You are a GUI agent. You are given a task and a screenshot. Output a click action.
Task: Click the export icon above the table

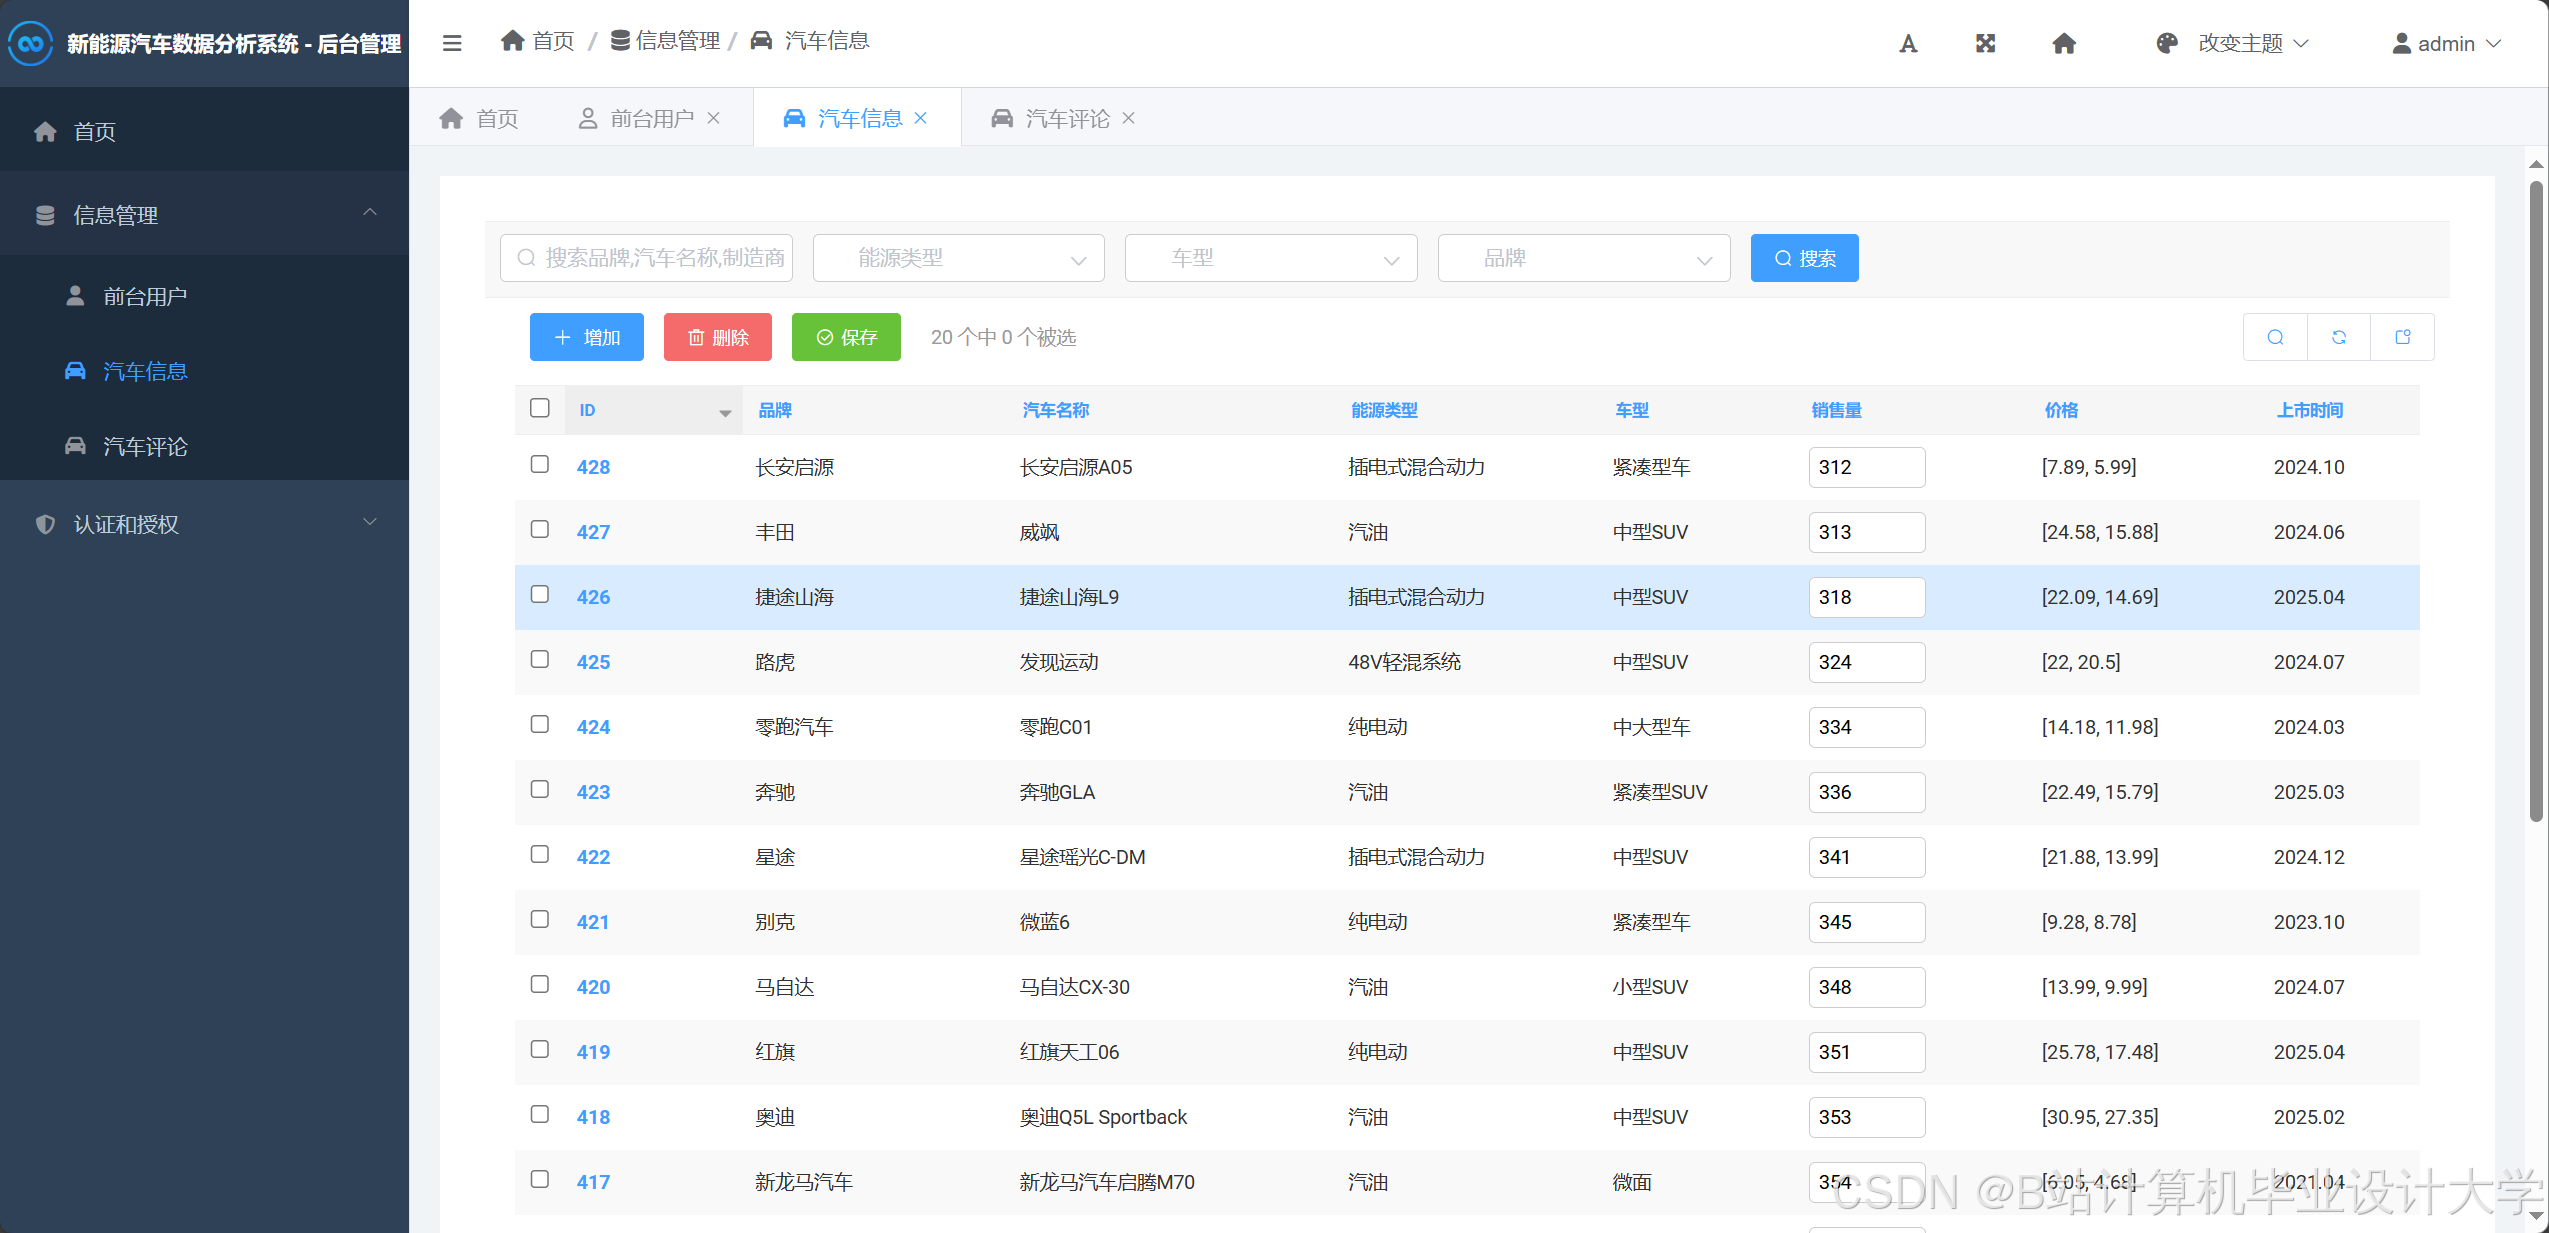pos(2403,337)
